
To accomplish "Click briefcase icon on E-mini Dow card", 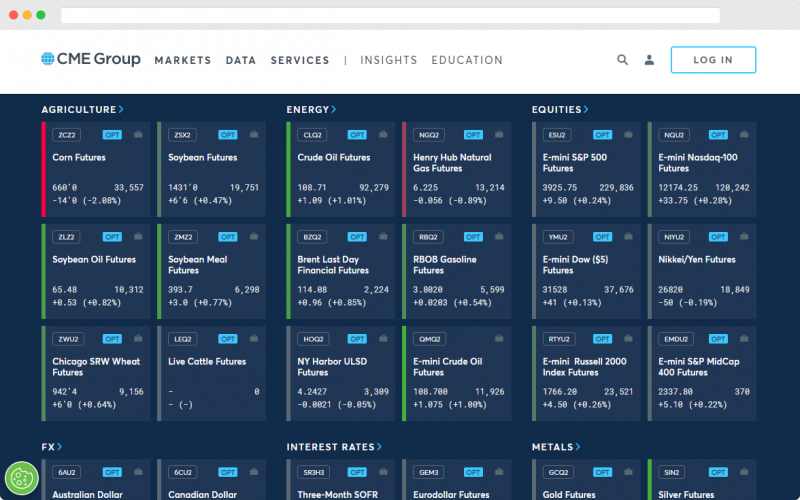I will [x=628, y=237].
